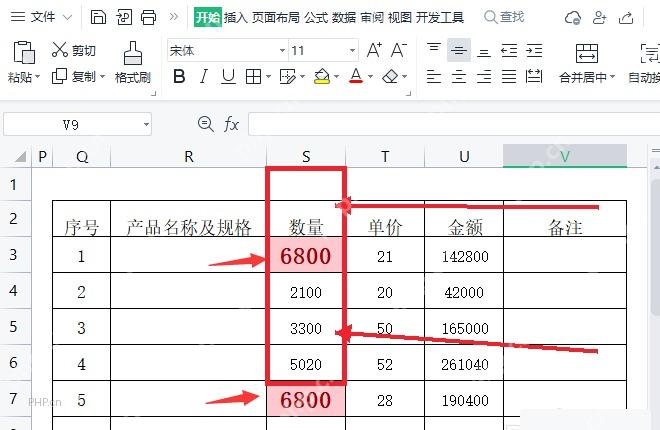Viewport: 660px width, 430px height.
Task: Open the font color dropdown arrow
Action: tap(370, 77)
